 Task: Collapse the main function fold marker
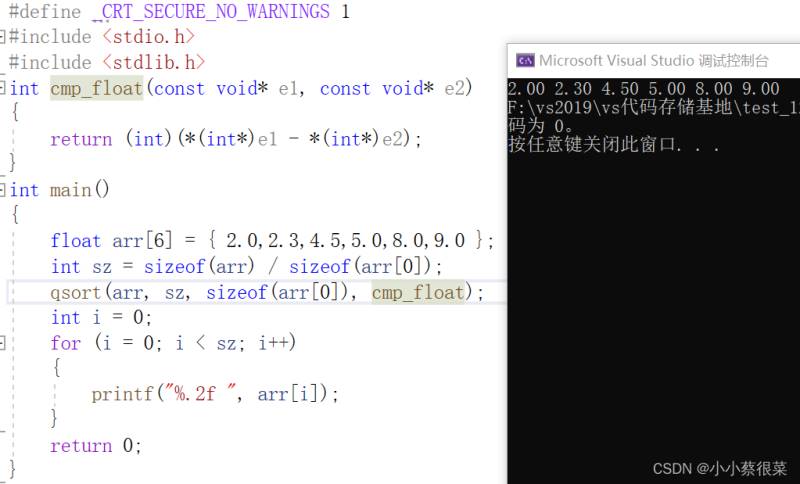tap(3, 190)
